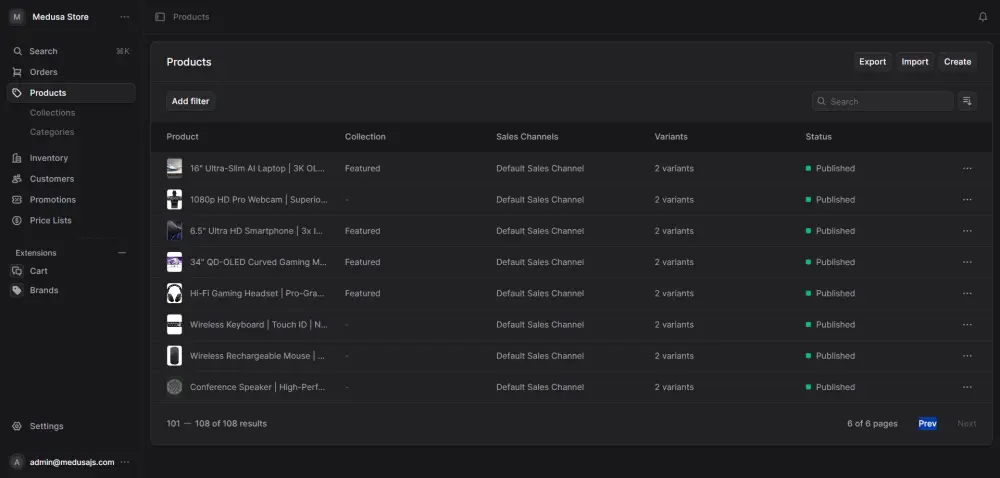
Task: Click the Add filter button
Action: click(190, 101)
